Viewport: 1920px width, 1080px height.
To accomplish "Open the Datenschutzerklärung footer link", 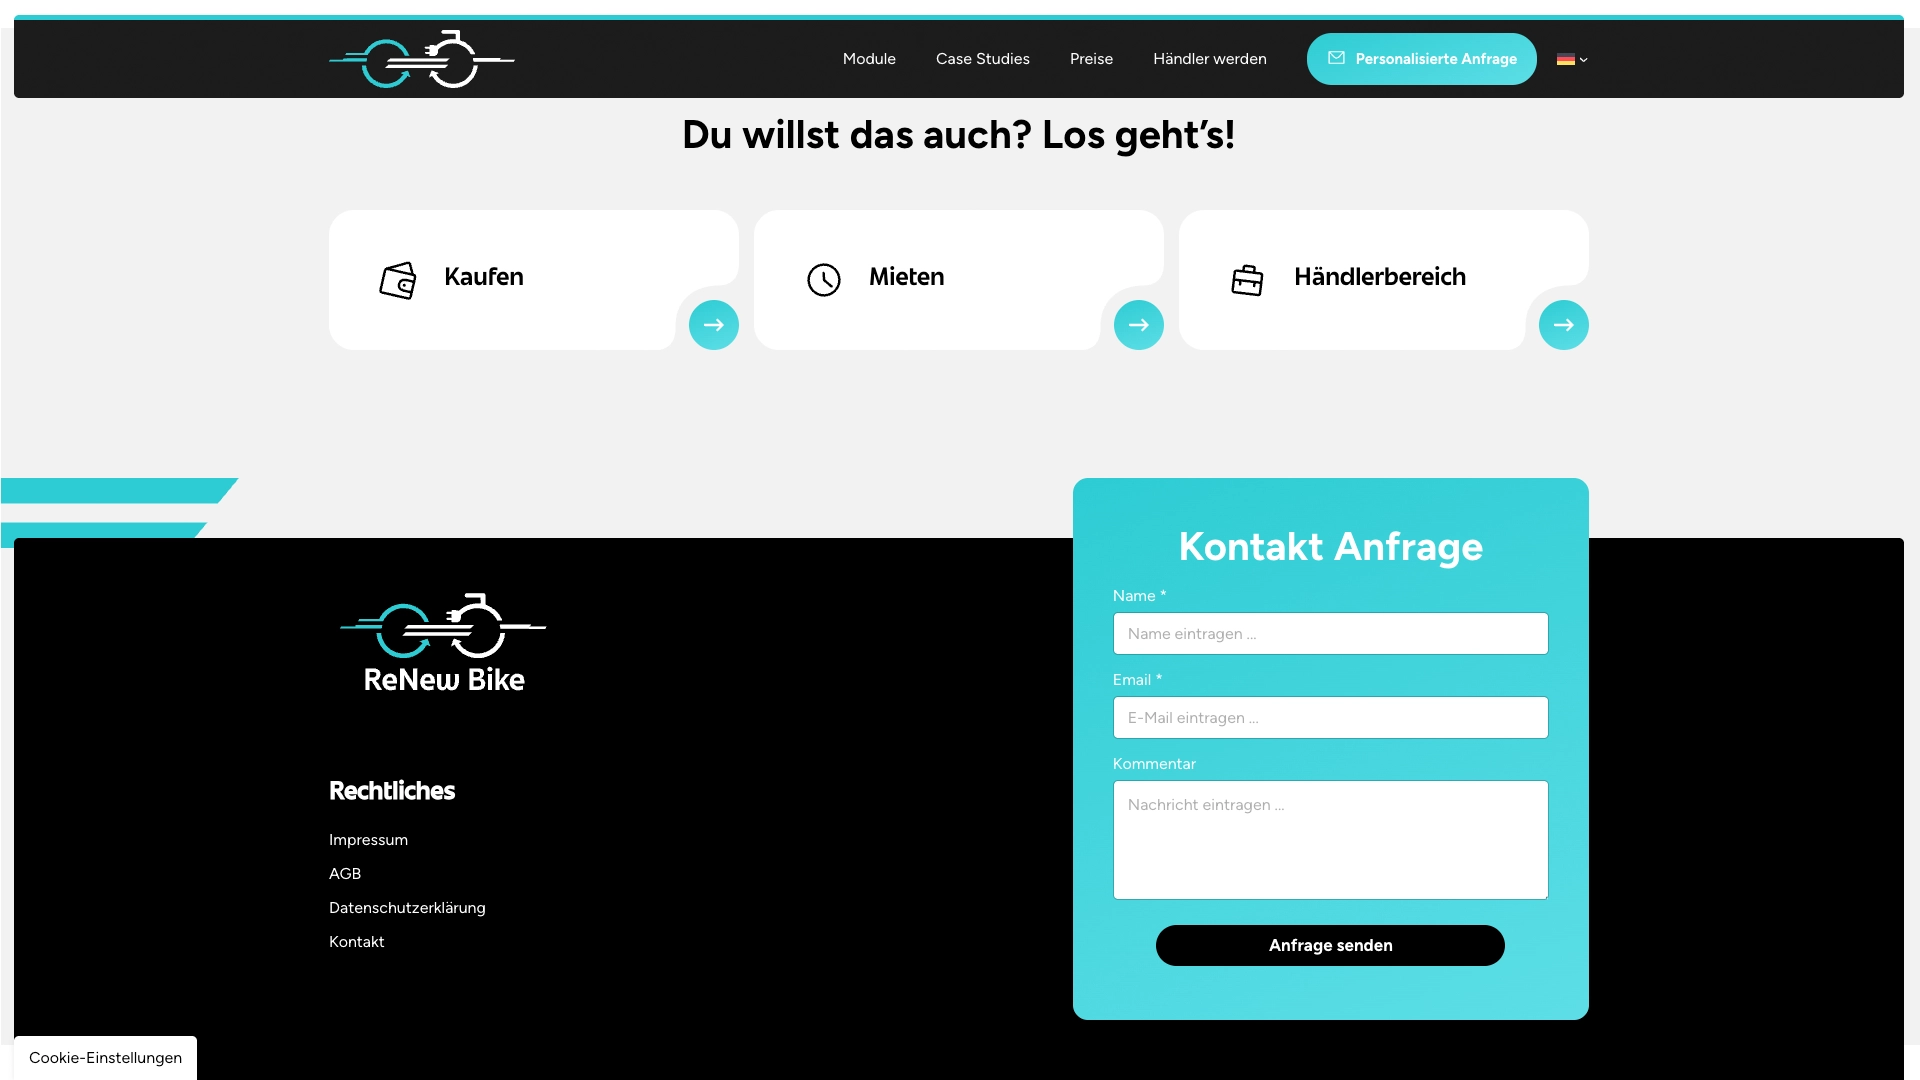I will click(x=407, y=908).
